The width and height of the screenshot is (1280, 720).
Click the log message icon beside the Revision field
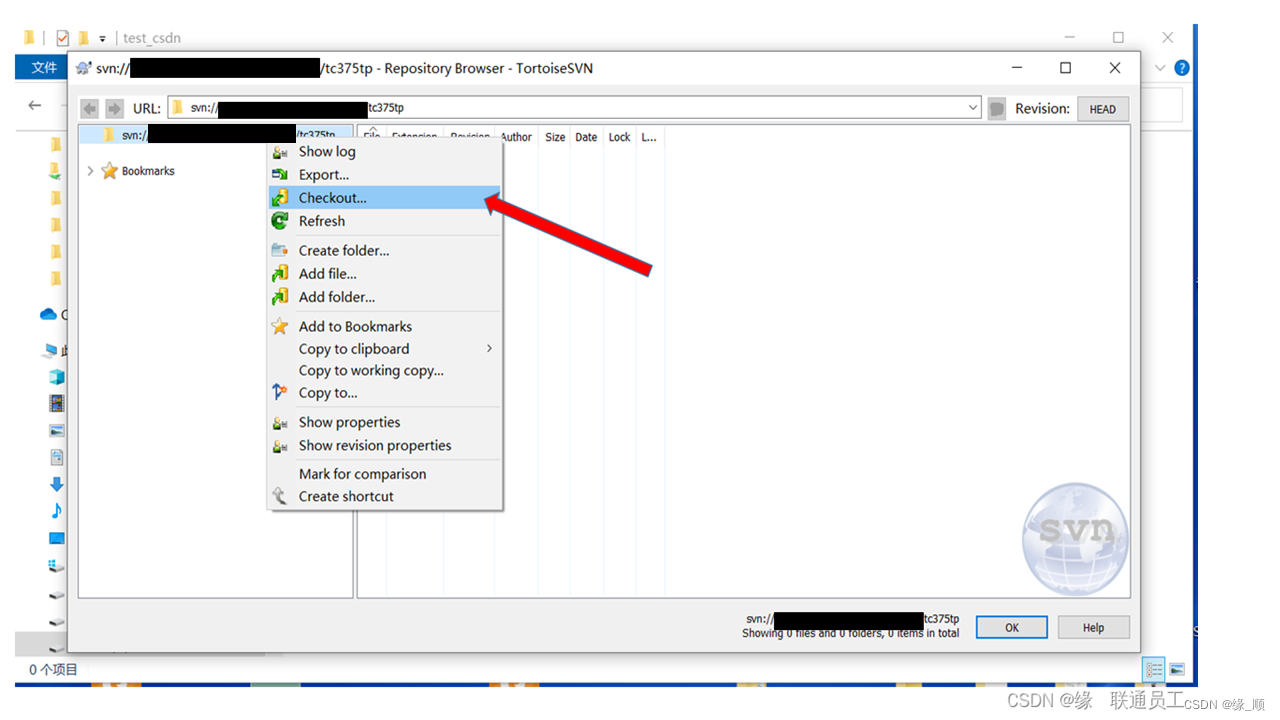pyautogui.click(x=996, y=108)
